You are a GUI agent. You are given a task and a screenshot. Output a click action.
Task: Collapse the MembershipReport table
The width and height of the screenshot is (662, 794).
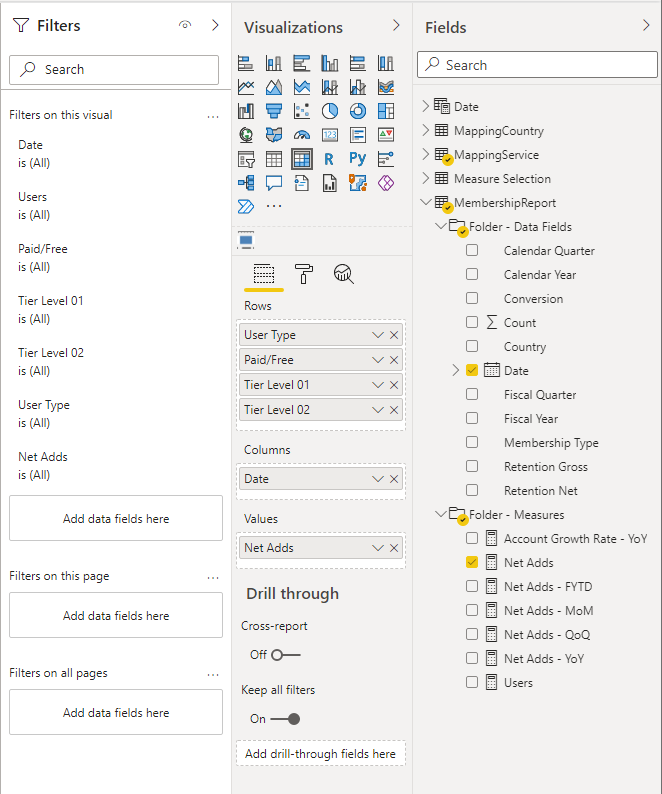point(426,202)
